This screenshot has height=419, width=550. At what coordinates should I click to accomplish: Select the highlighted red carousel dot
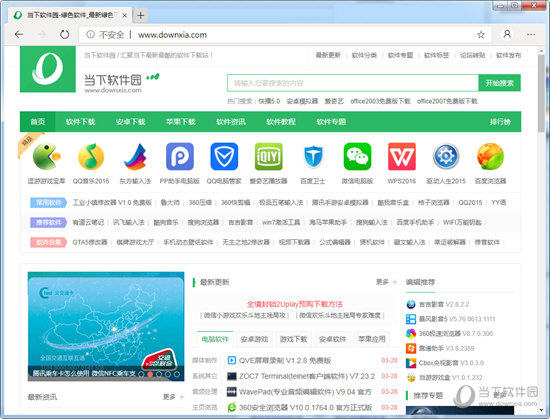click(x=150, y=374)
